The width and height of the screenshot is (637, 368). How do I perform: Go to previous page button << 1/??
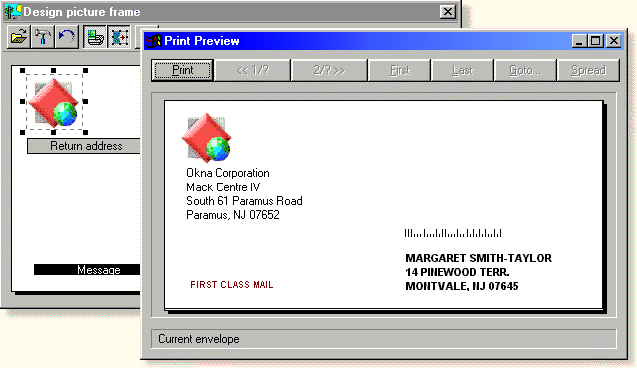pyautogui.click(x=253, y=70)
